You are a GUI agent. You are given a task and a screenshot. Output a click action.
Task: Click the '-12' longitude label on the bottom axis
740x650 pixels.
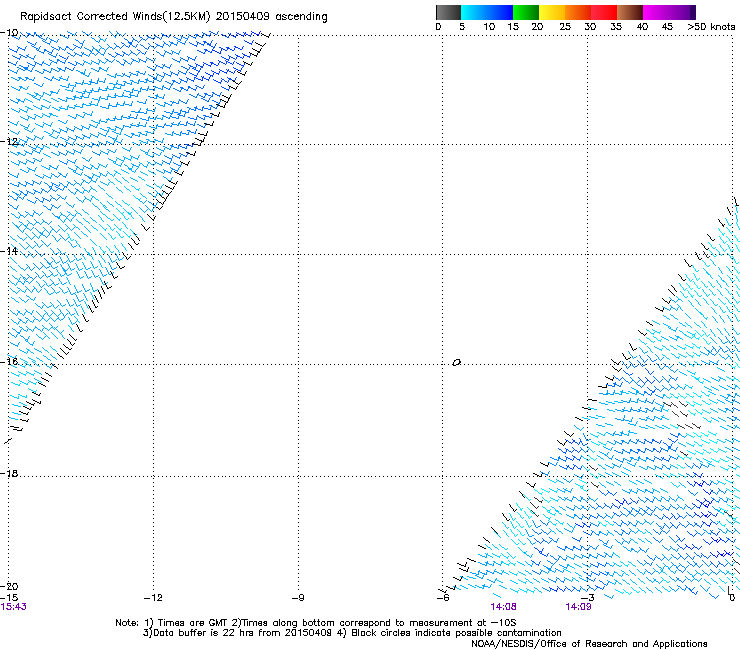click(153, 598)
